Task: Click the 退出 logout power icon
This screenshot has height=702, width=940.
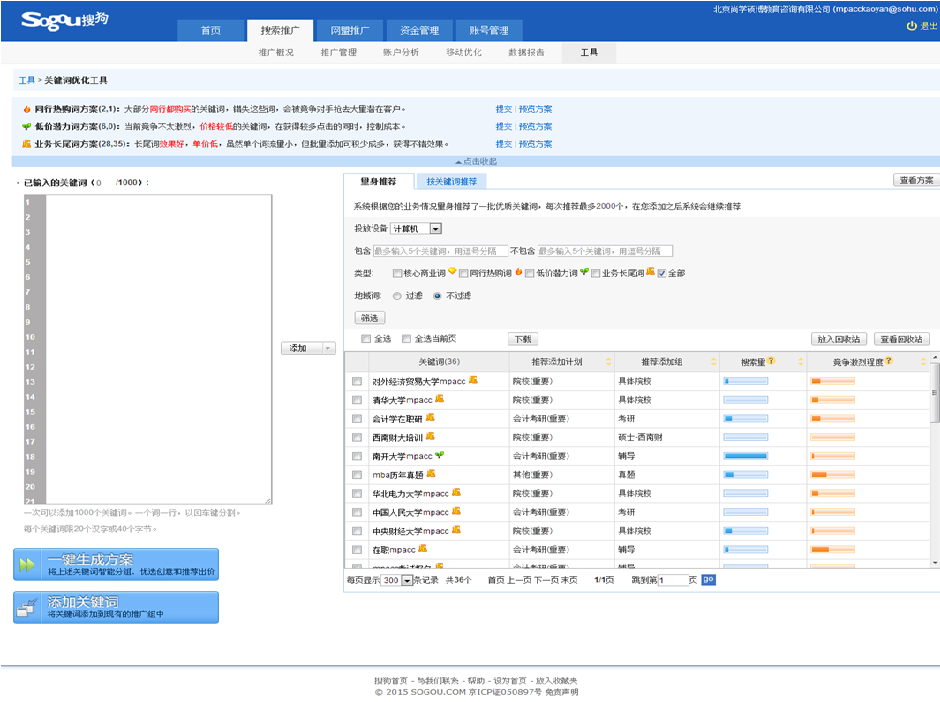Action: [909, 26]
